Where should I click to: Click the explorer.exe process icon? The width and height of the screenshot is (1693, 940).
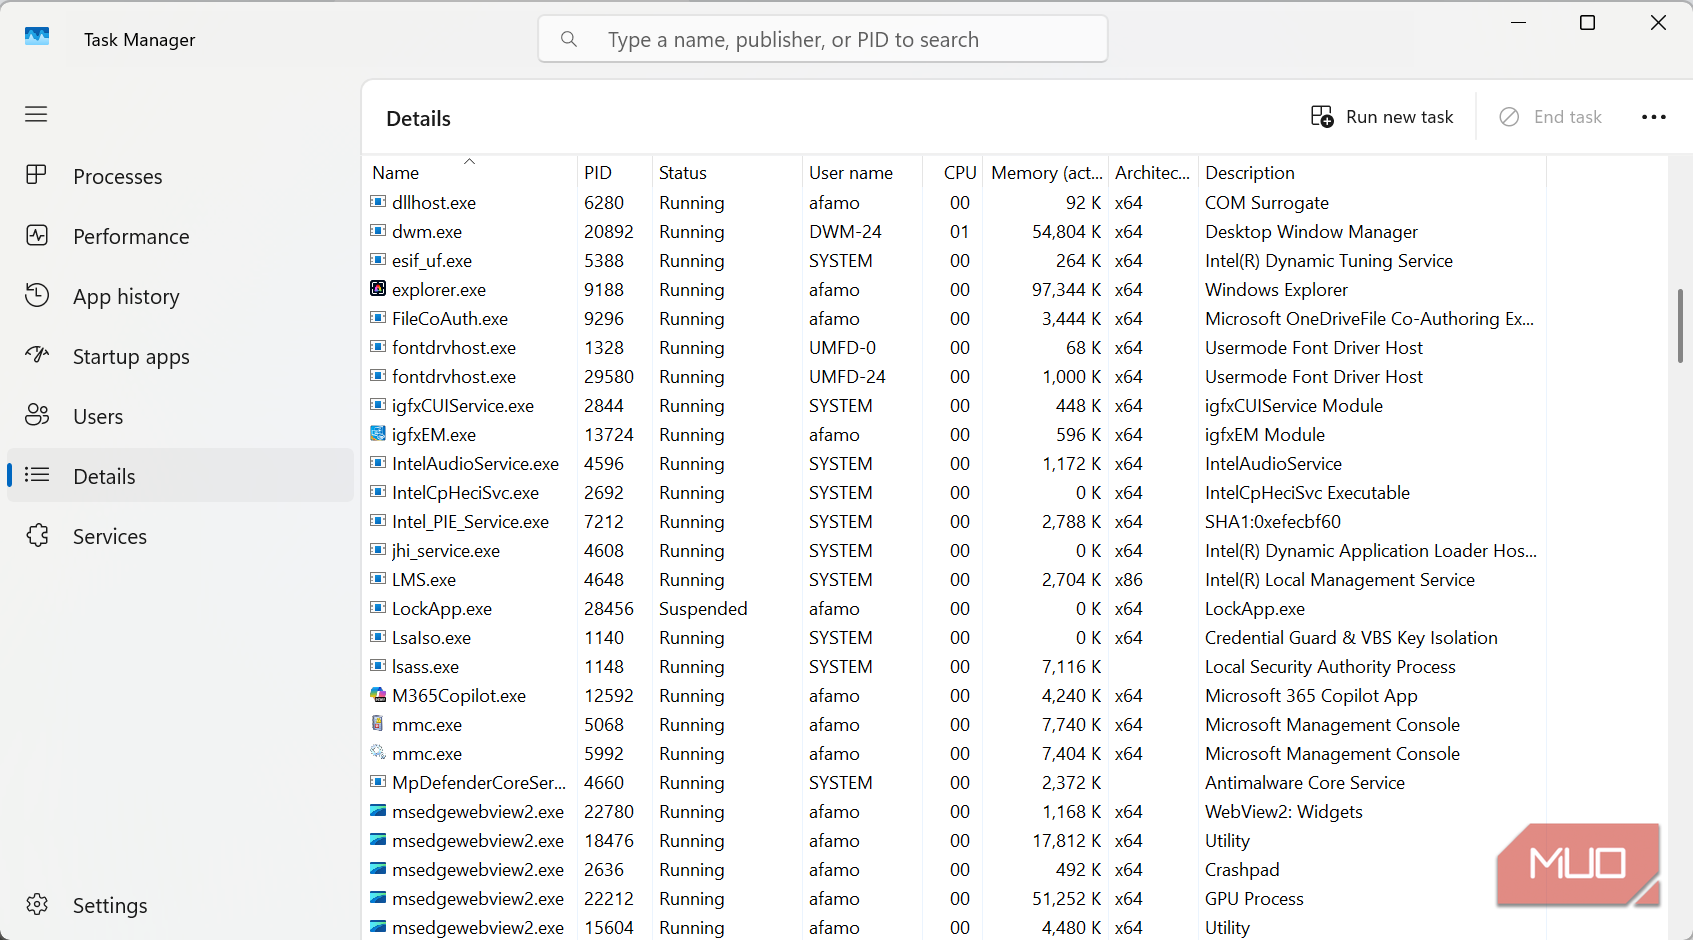[x=378, y=289]
